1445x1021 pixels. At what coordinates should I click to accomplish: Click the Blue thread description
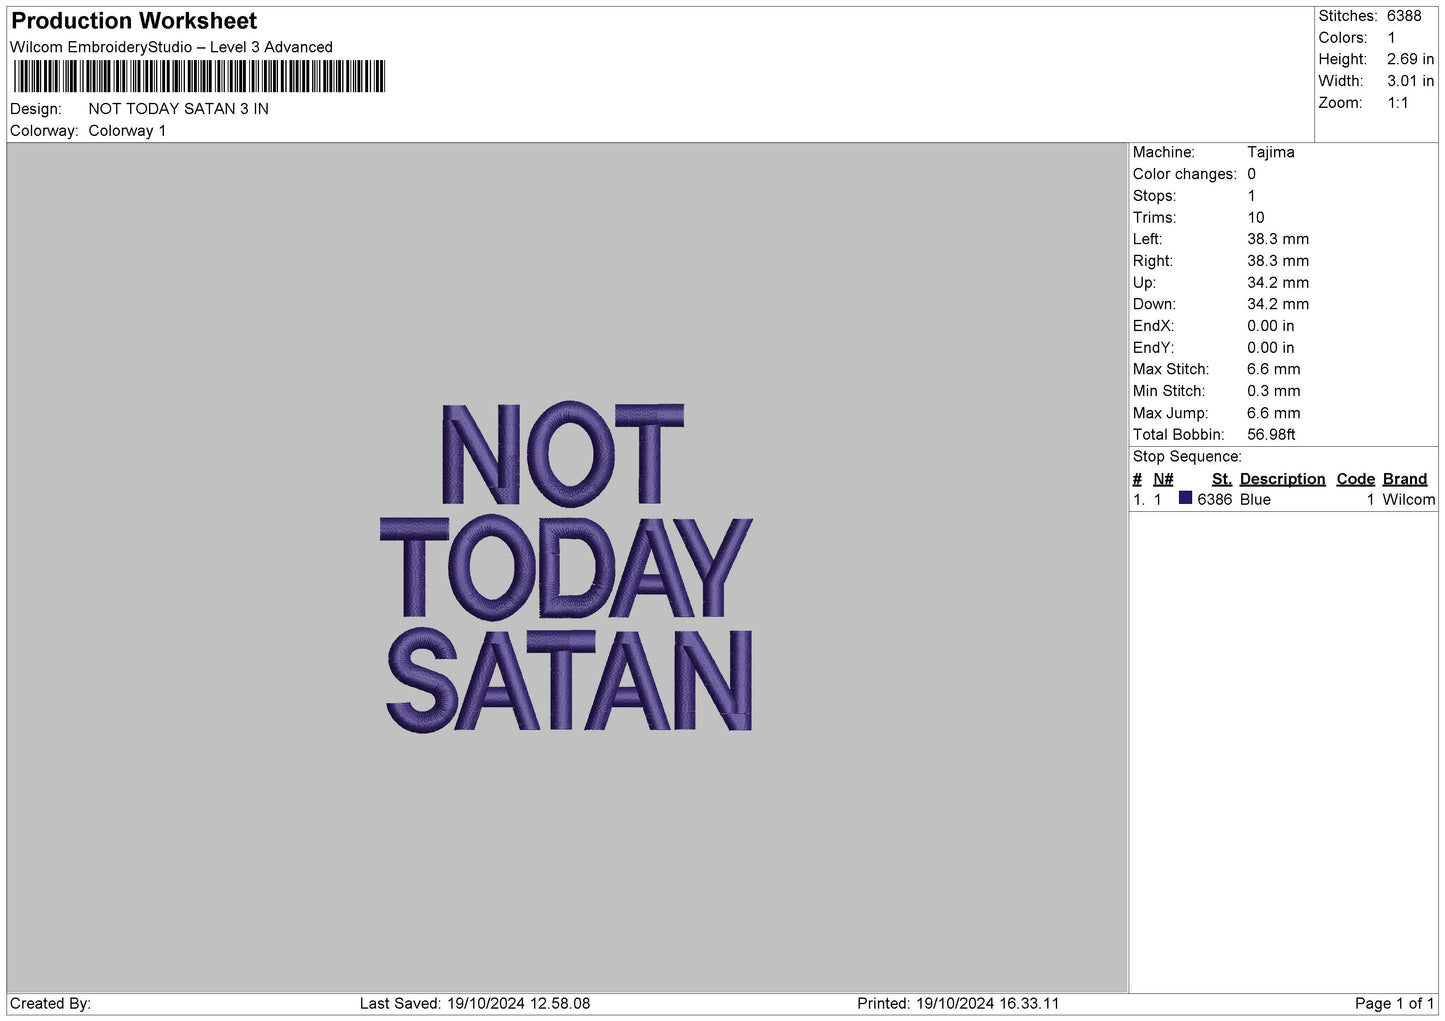(1256, 500)
